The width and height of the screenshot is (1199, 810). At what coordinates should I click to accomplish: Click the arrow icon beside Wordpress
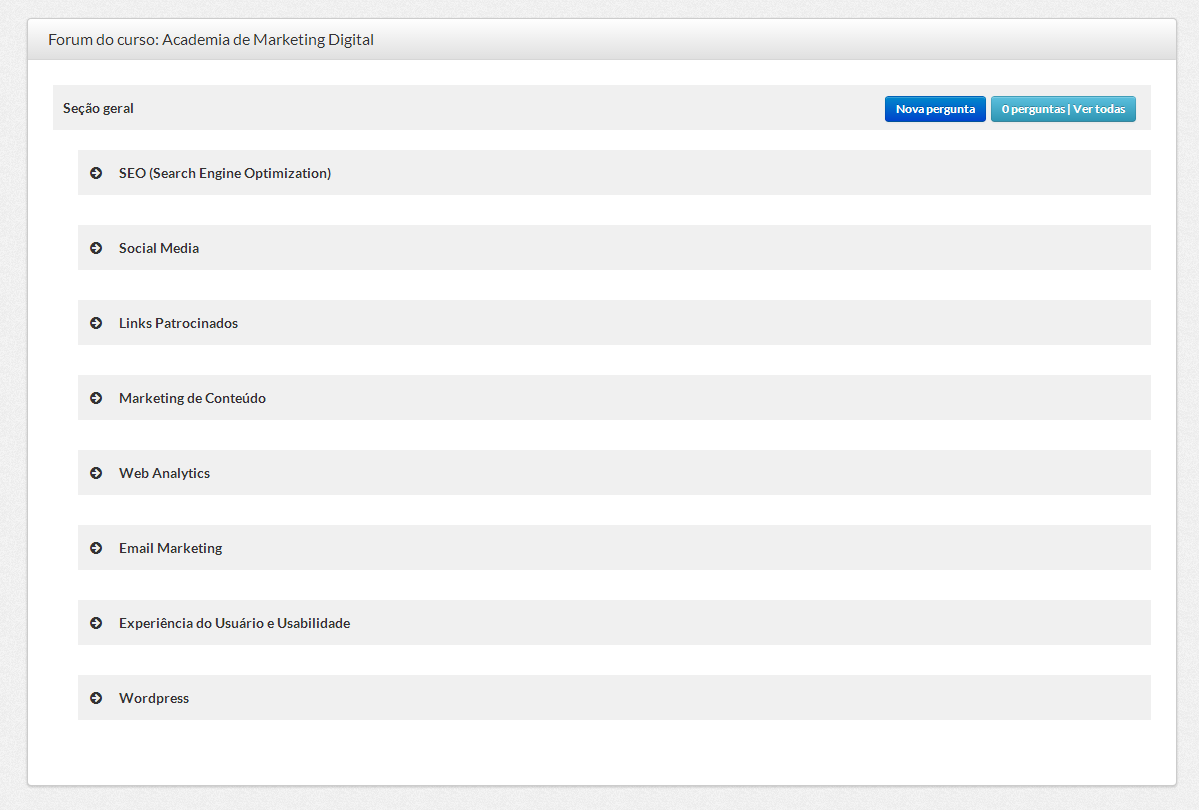click(x=96, y=698)
